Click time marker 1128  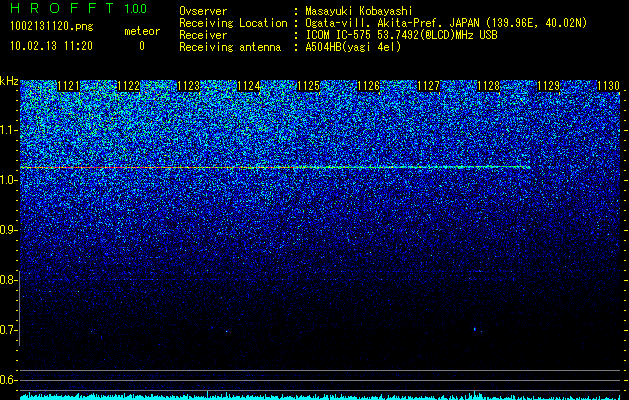[489, 86]
